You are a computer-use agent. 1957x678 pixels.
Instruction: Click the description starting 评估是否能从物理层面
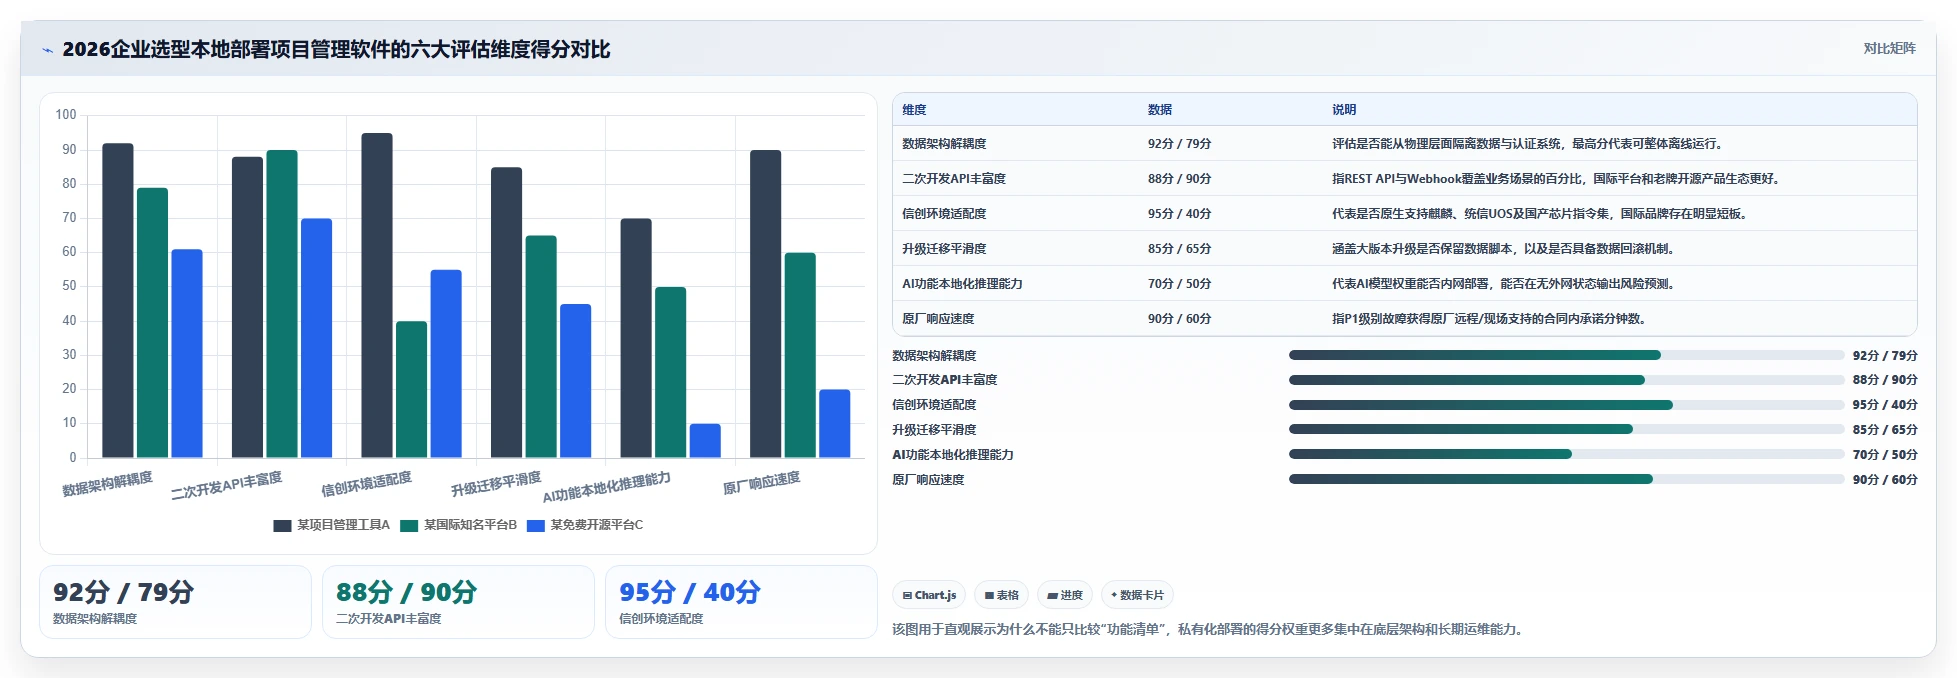1527,144
